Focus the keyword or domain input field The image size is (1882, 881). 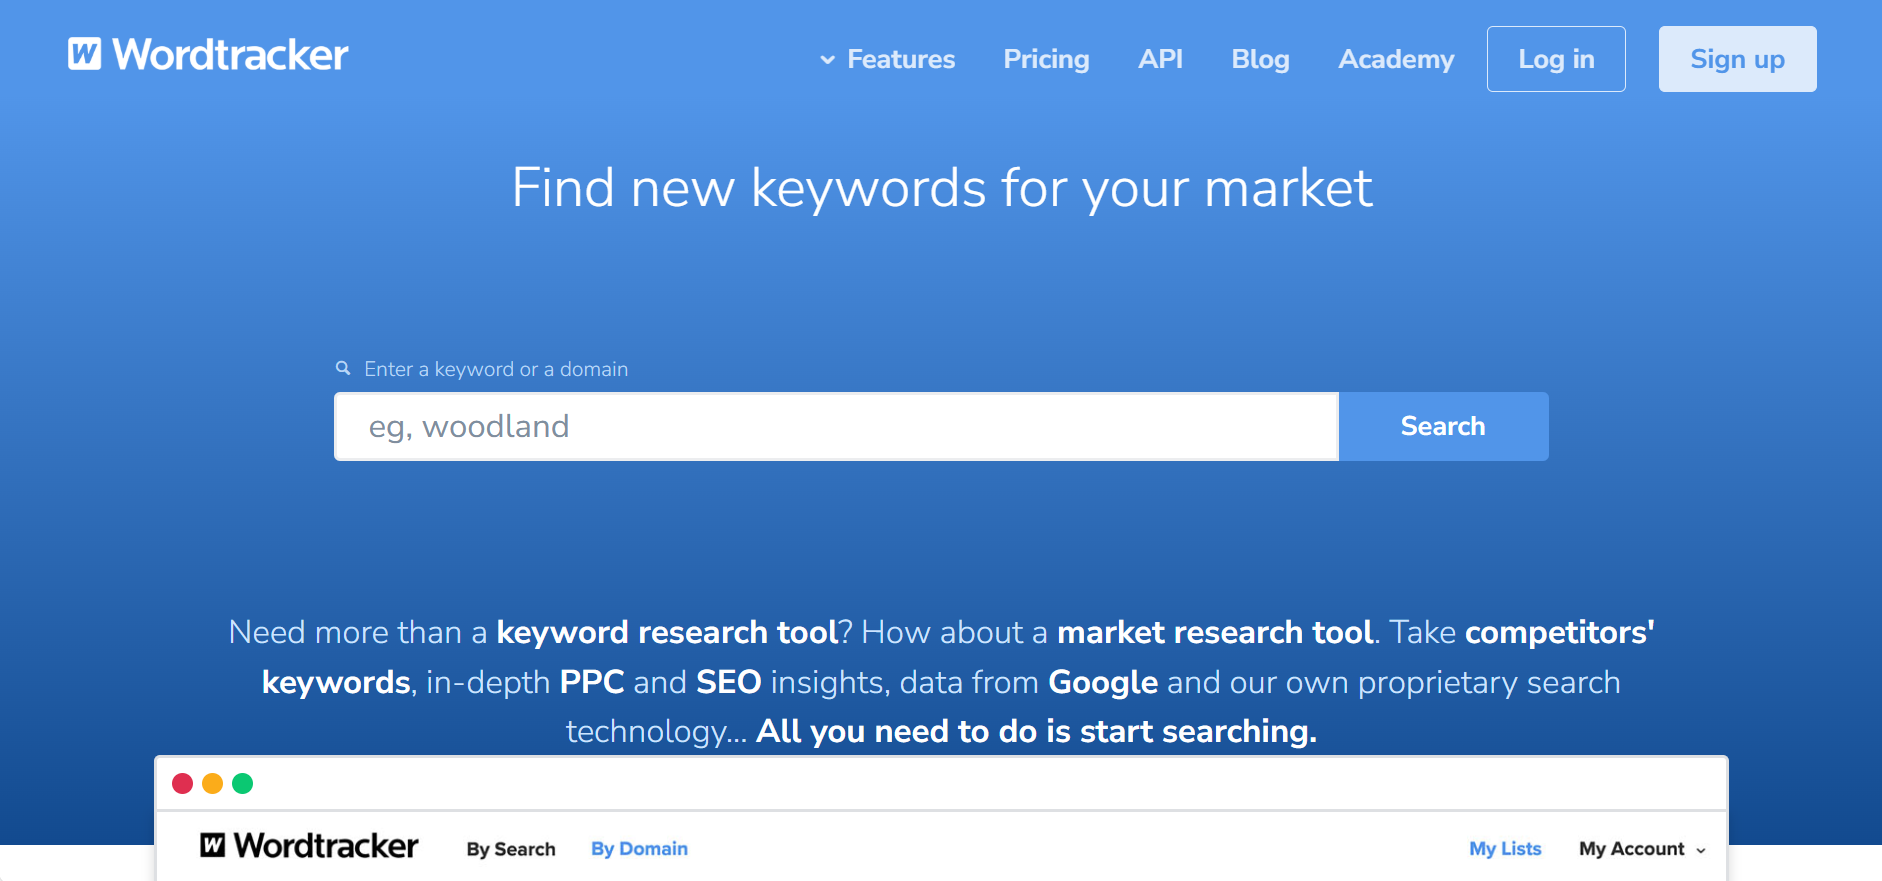tap(836, 426)
